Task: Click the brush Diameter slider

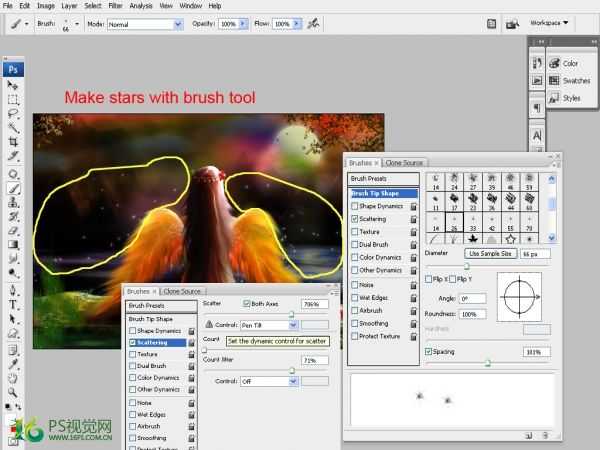Action: (467, 266)
